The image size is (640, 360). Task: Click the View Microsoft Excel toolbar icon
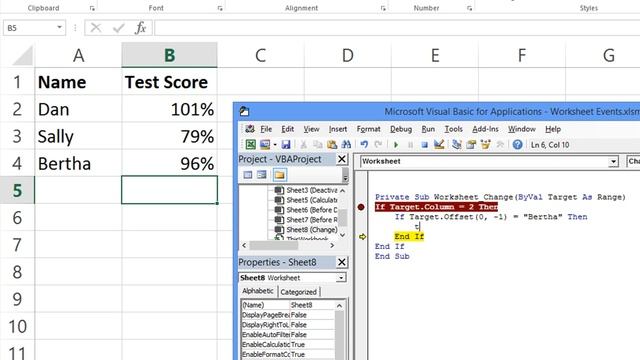pyautogui.click(x=250, y=144)
